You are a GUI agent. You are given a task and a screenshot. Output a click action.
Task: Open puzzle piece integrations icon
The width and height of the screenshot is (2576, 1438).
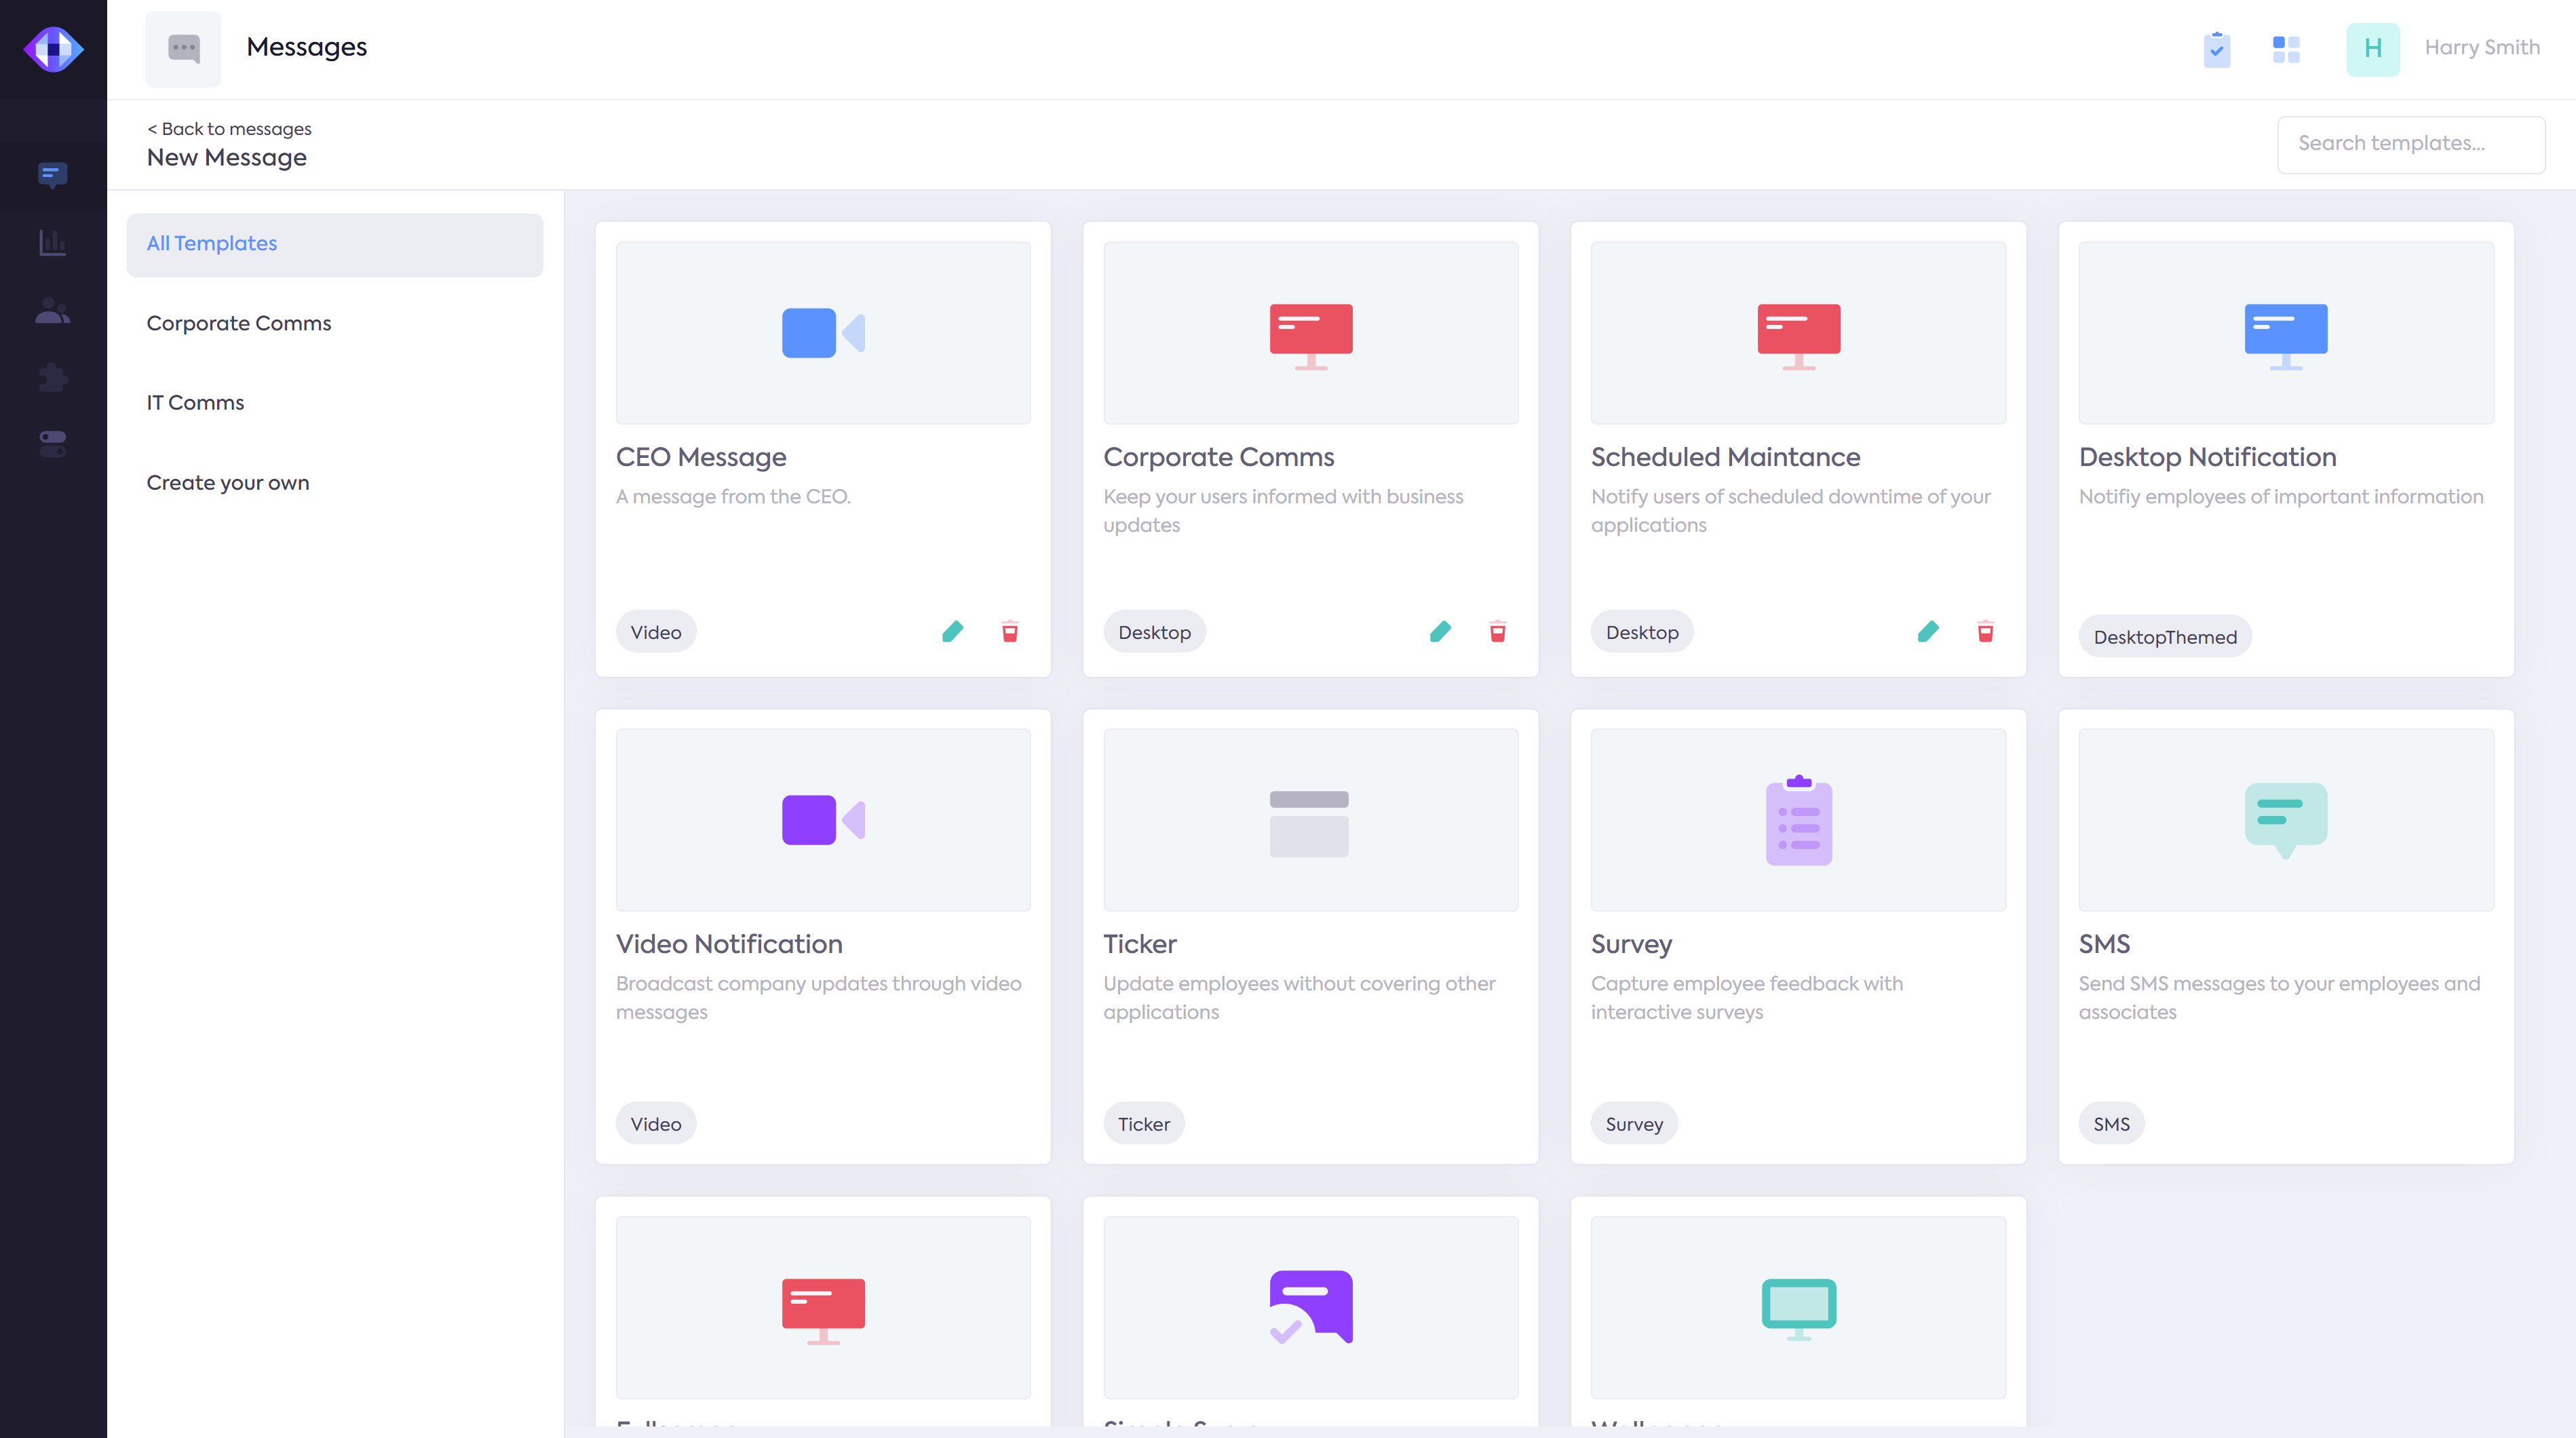[x=52, y=377]
